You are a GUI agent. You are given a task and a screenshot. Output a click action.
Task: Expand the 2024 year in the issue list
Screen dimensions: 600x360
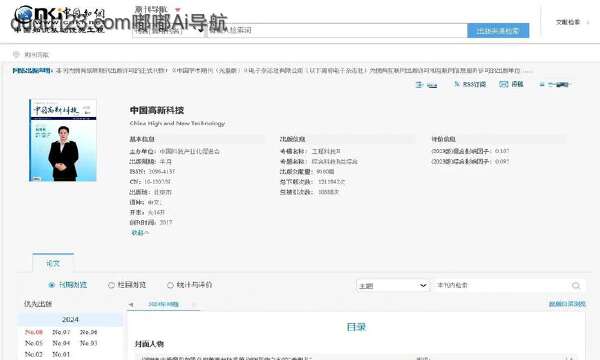[x=70, y=319]
